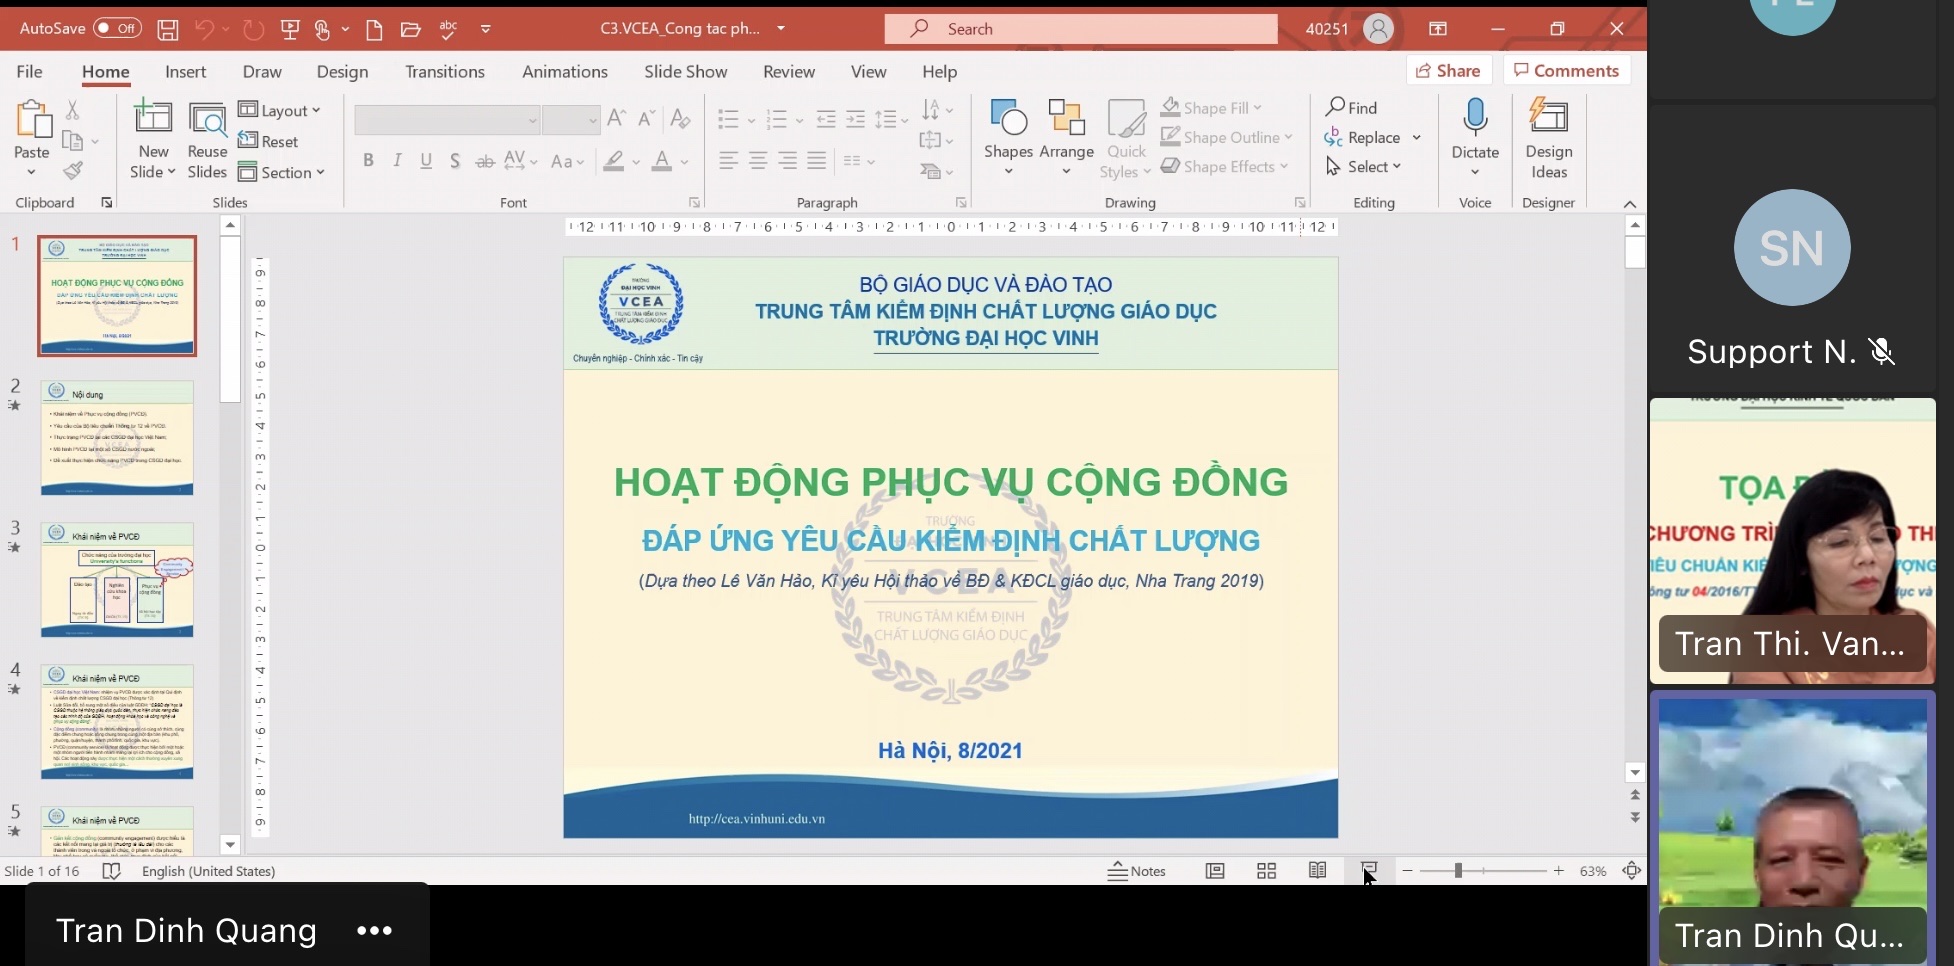Open font name combo box
1954x966 pixels.
(x=447, y=120)
